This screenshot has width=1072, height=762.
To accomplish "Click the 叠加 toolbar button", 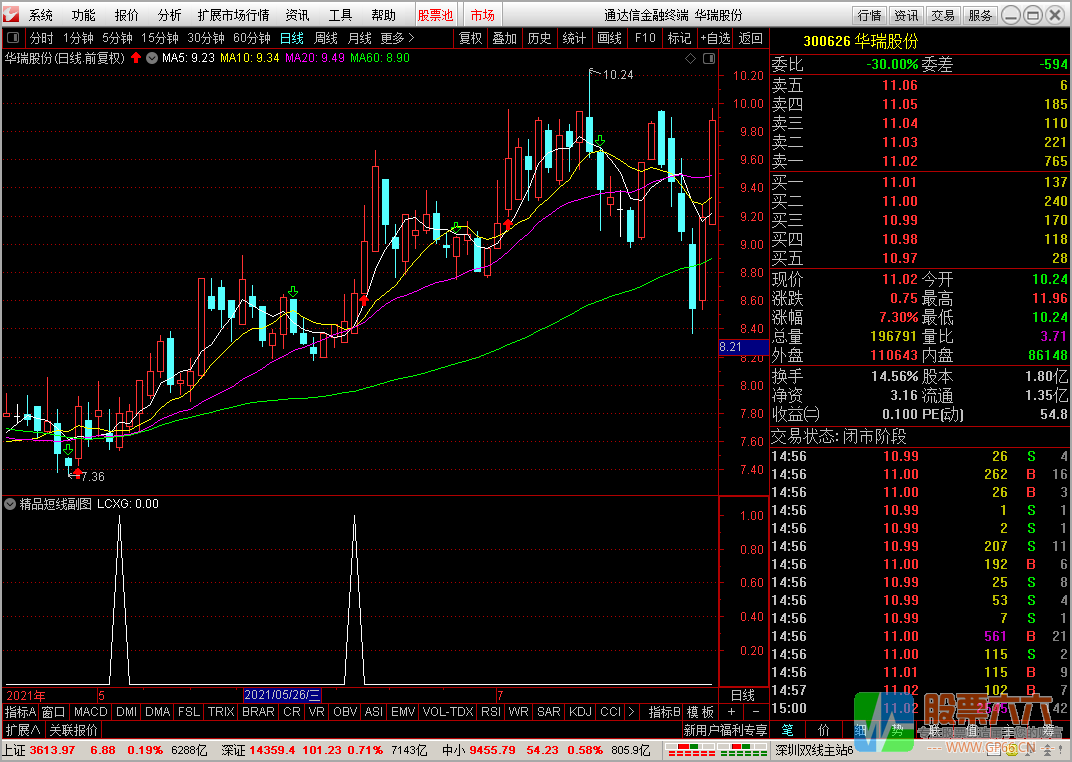I will [x=505, y=38].
